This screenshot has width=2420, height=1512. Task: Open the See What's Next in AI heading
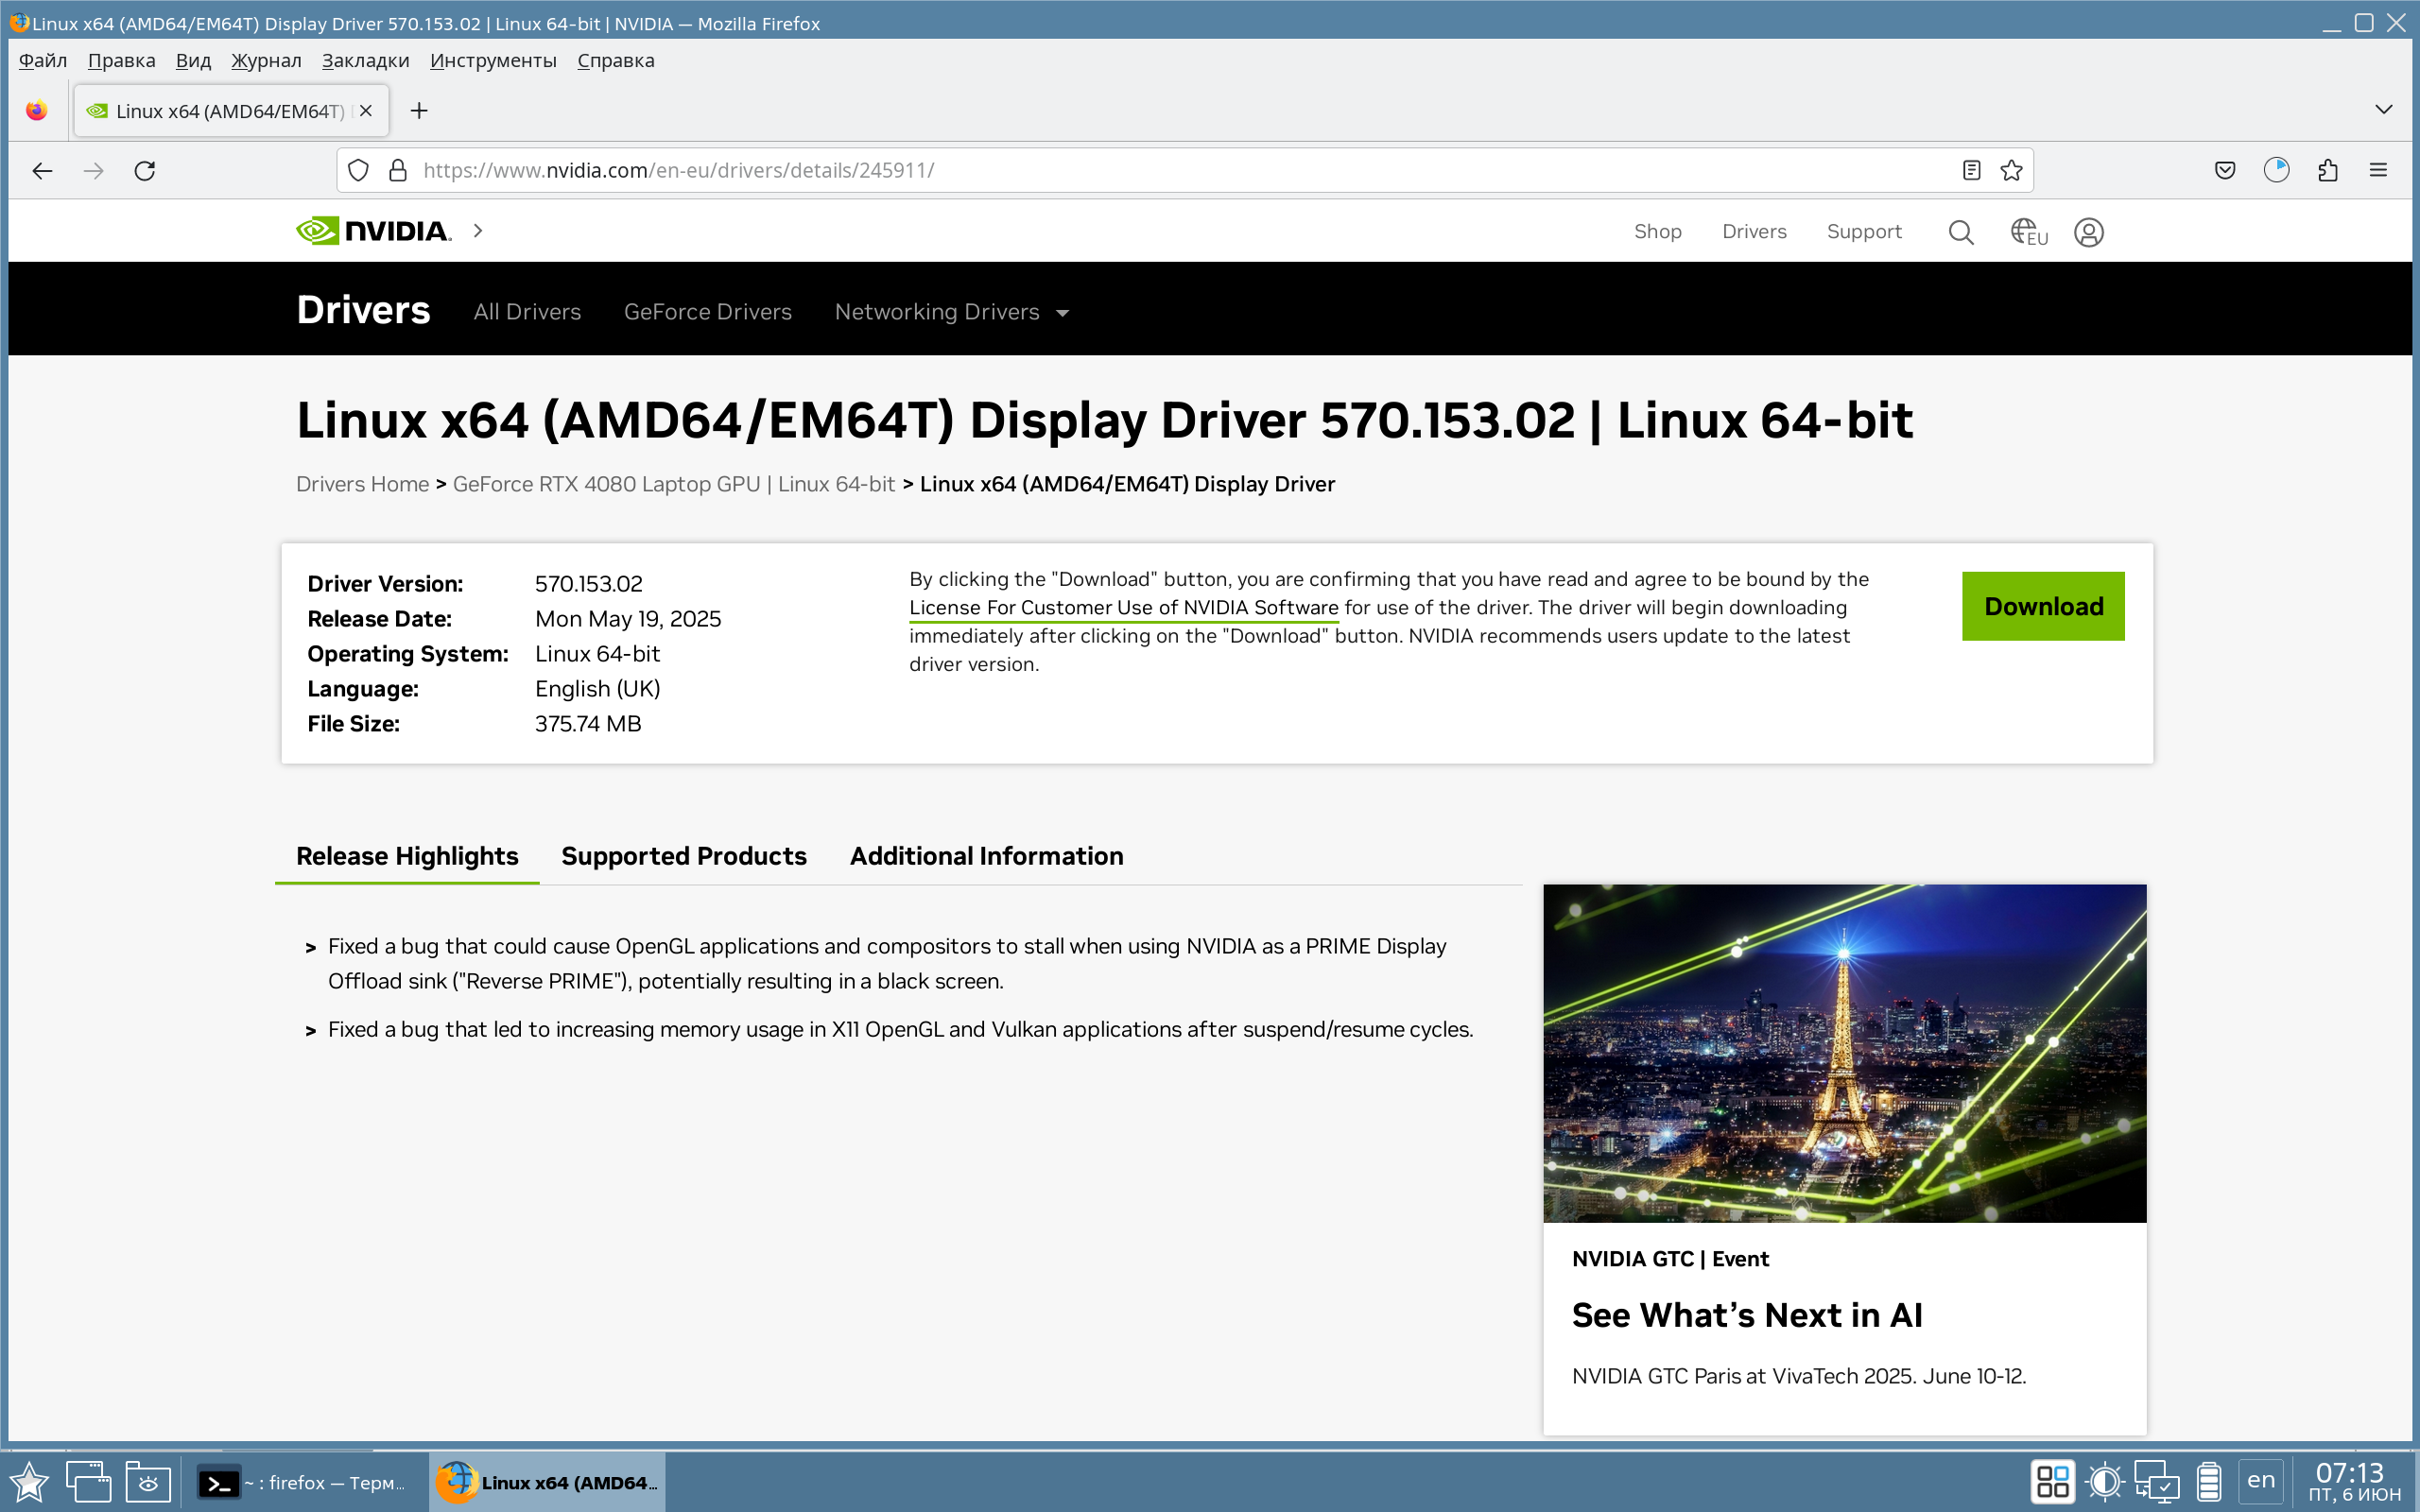pos(1746,1315)
